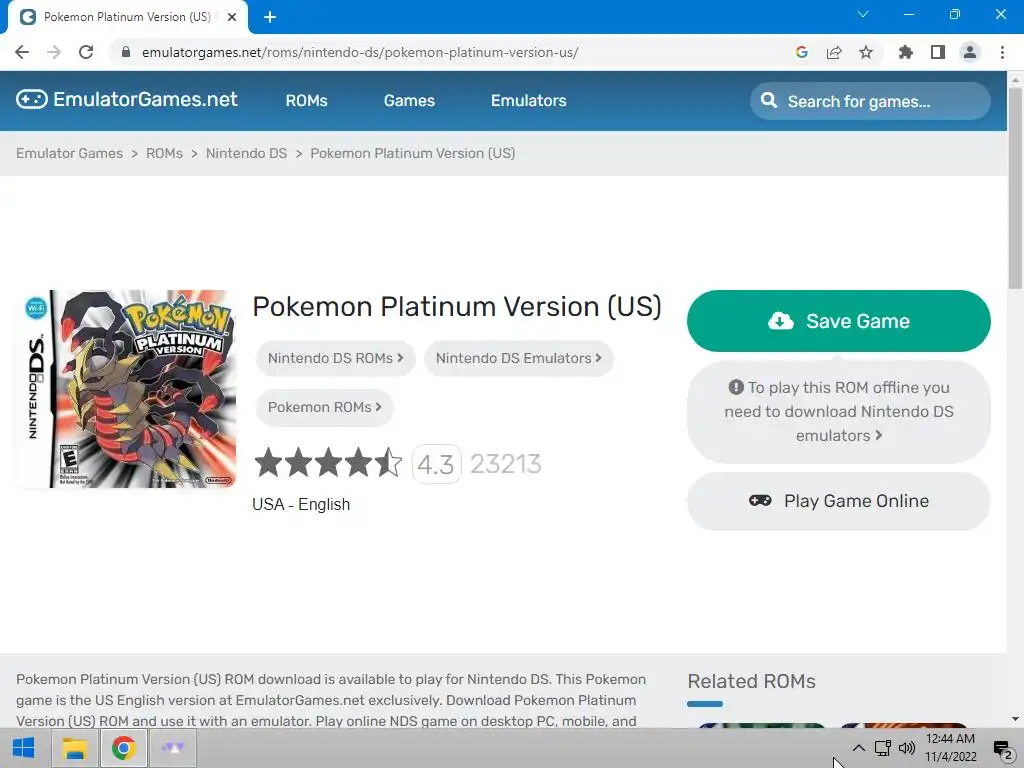Open the taskbar clock and date
This screenshot has width=1024, height=768.
(x=950, y=748)
